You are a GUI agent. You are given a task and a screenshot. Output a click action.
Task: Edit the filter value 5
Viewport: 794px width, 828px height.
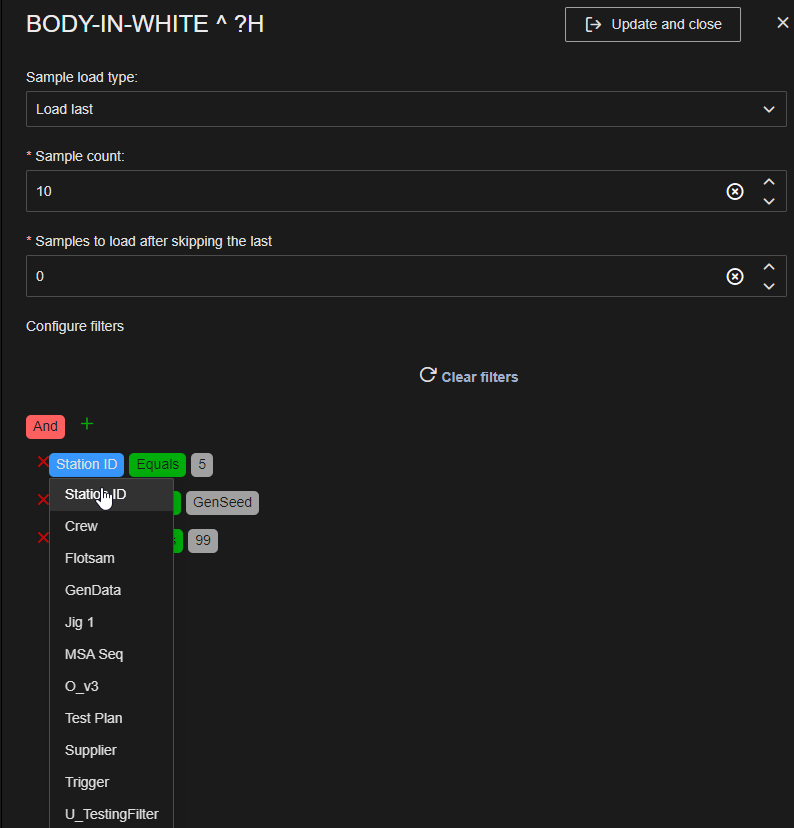click(x=202, y=464)
